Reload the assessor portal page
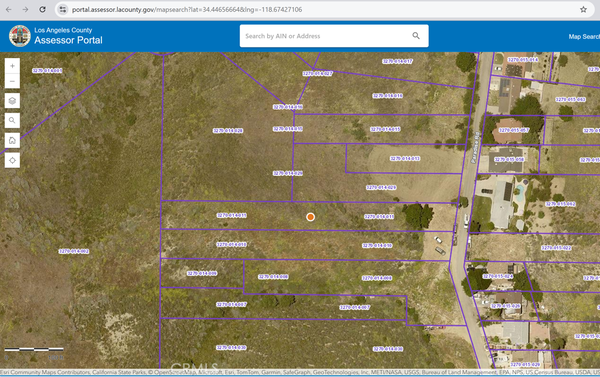The height and width of the screenshot is (377, 600). 42,10
